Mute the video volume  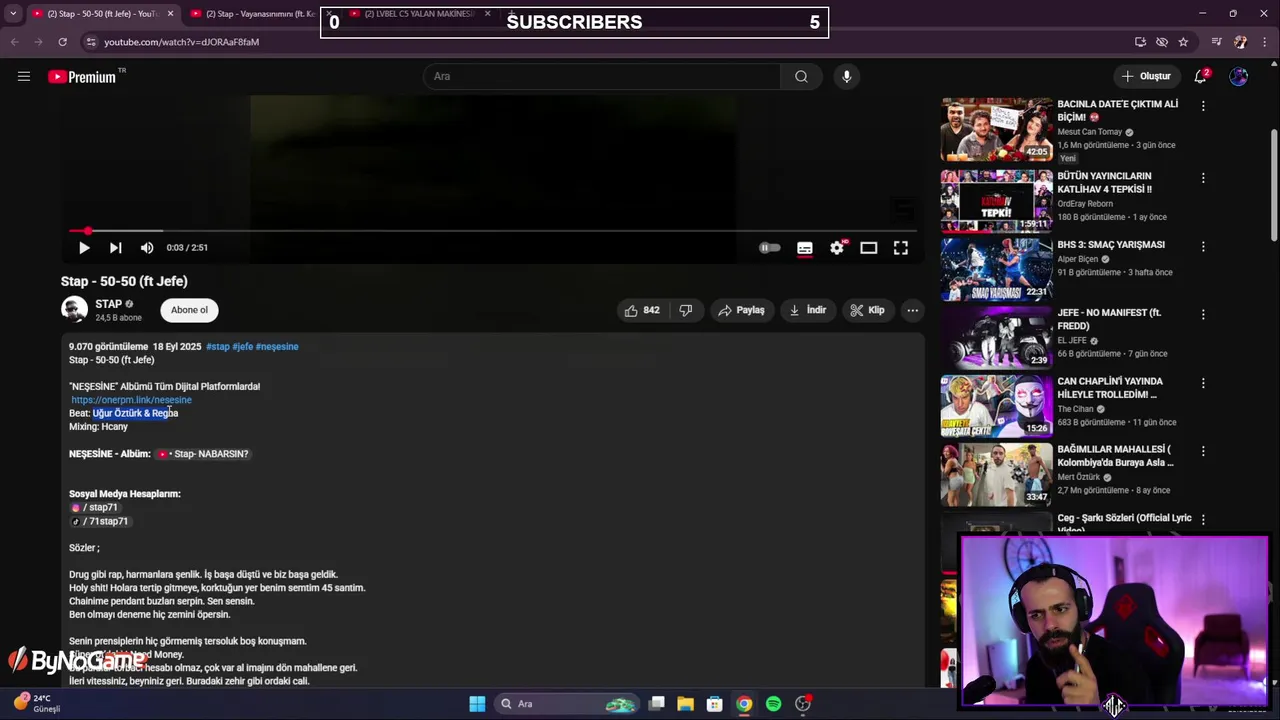[x=147, y=248]
